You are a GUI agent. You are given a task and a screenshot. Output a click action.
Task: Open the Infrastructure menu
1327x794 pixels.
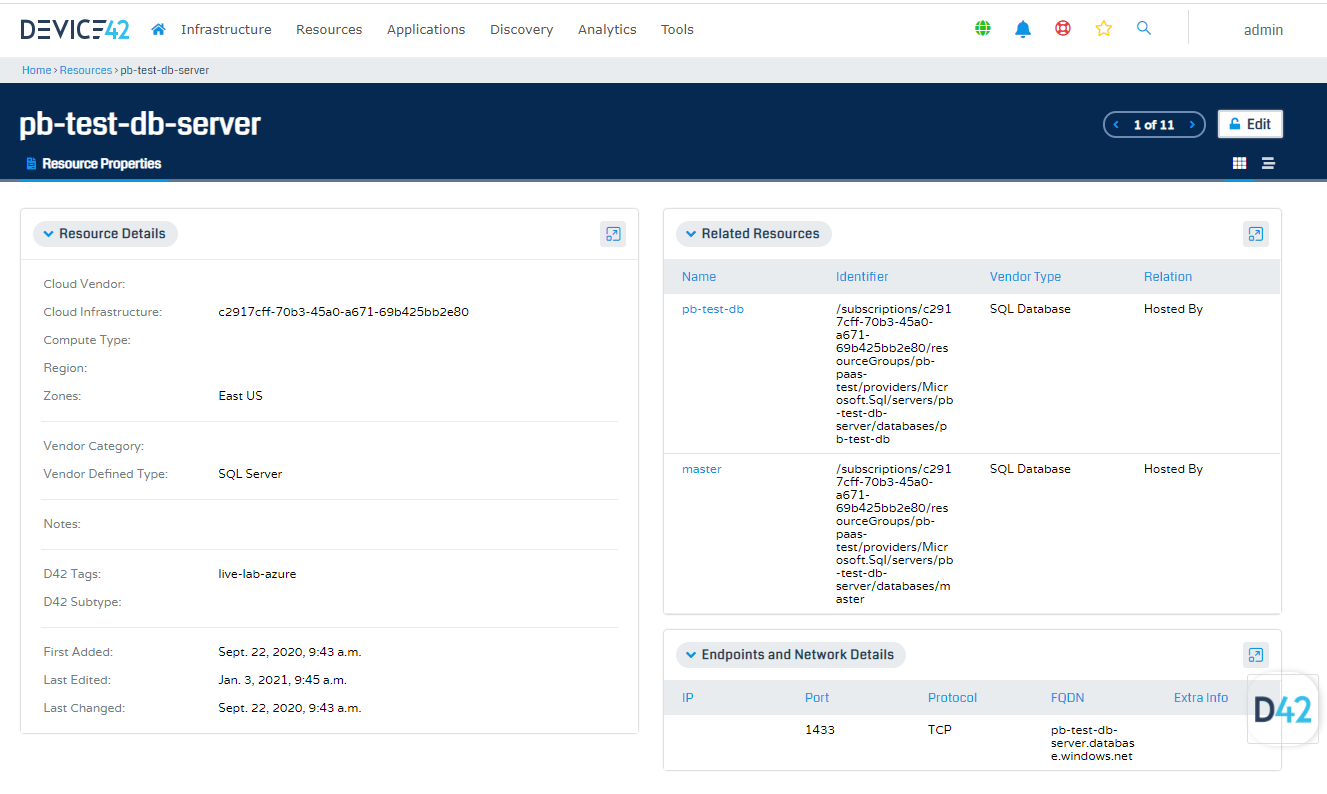(226, 29)
